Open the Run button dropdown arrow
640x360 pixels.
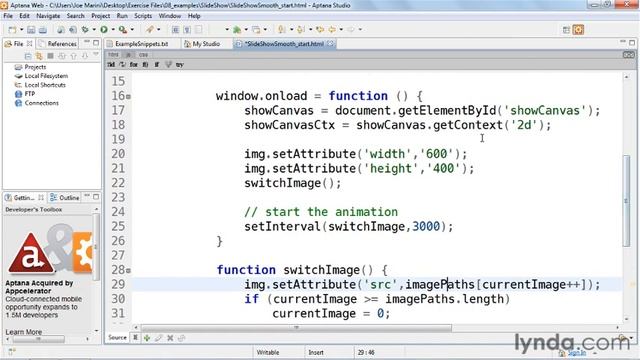113,29
